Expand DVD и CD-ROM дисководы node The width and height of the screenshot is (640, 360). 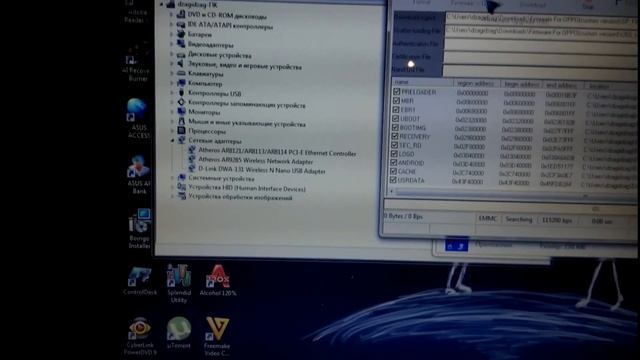171,14
